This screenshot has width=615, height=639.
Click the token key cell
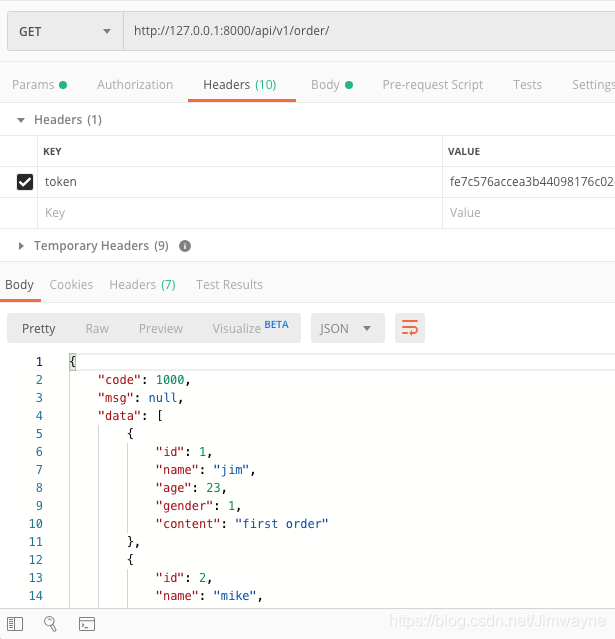pyautogui.click(x=240, y=182)
